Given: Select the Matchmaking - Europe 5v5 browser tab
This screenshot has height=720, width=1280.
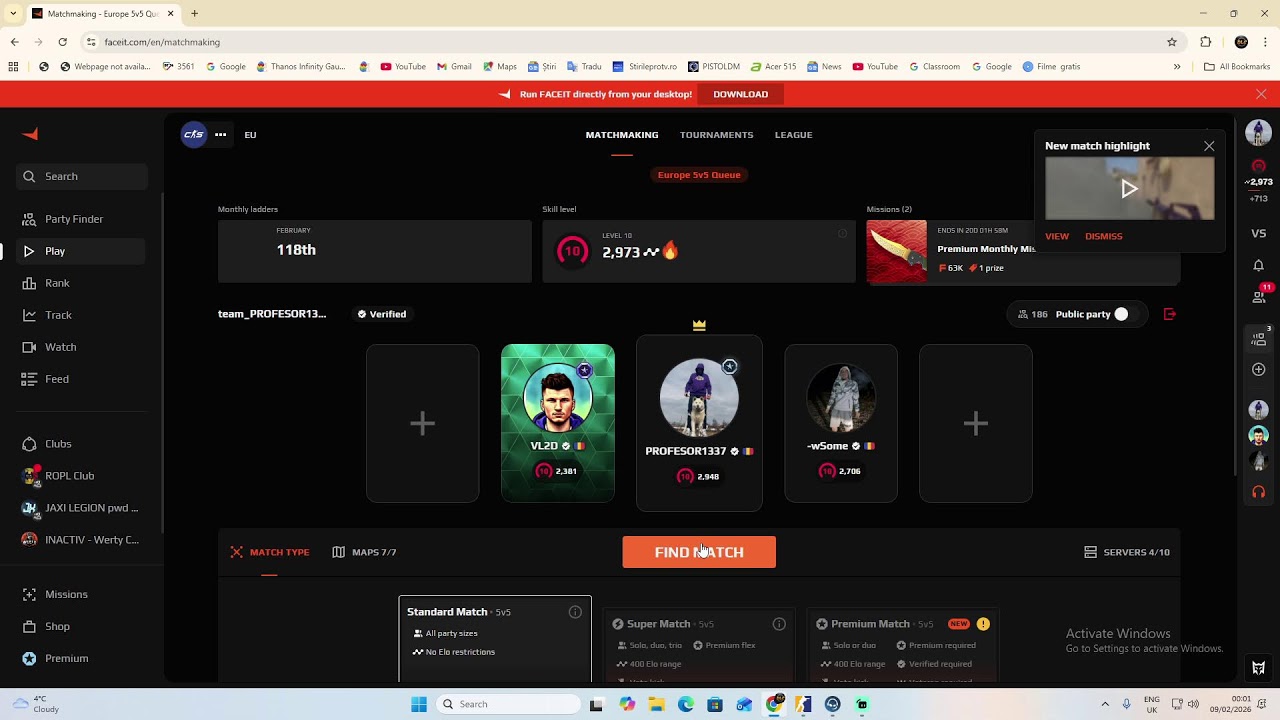Looking at the screenshot, I should (x=103, y=14).
